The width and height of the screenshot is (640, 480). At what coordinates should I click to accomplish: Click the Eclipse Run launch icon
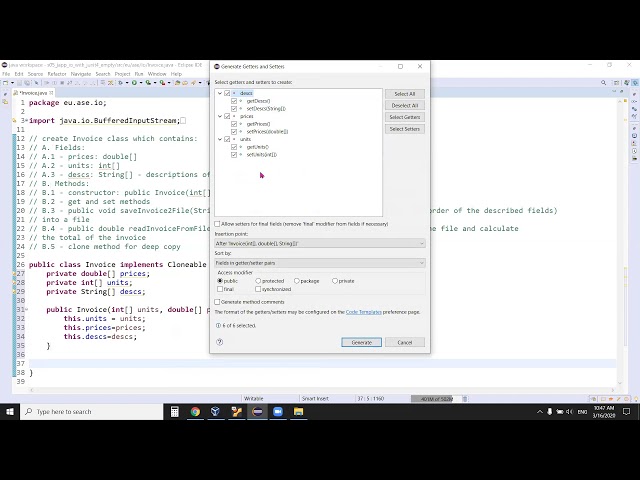coord(134,83)
